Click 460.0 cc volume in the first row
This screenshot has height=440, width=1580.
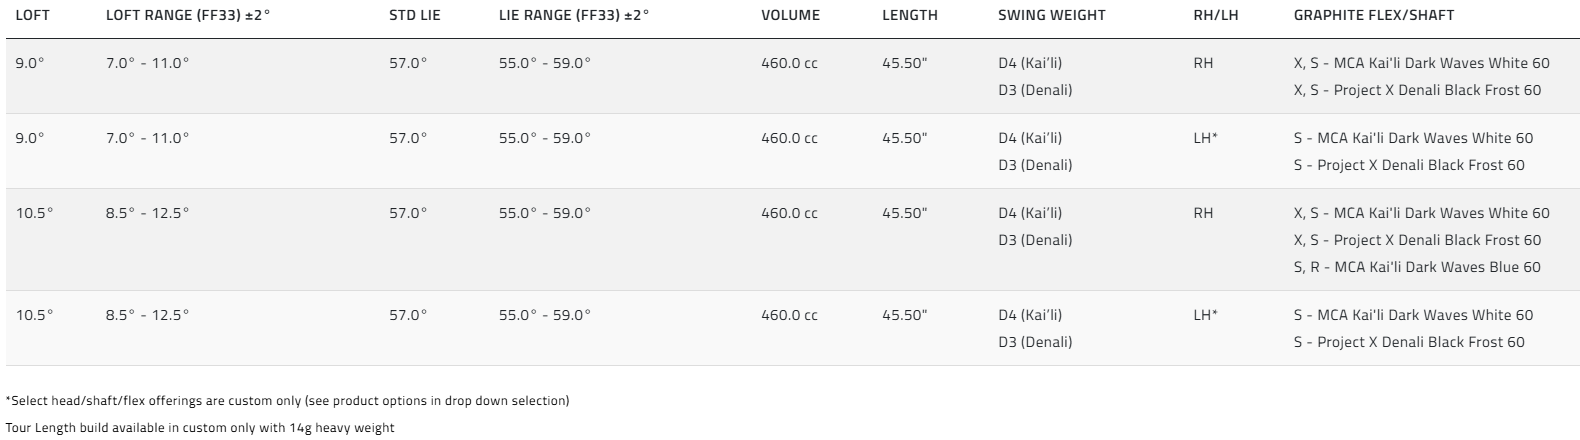coord(789,63)
